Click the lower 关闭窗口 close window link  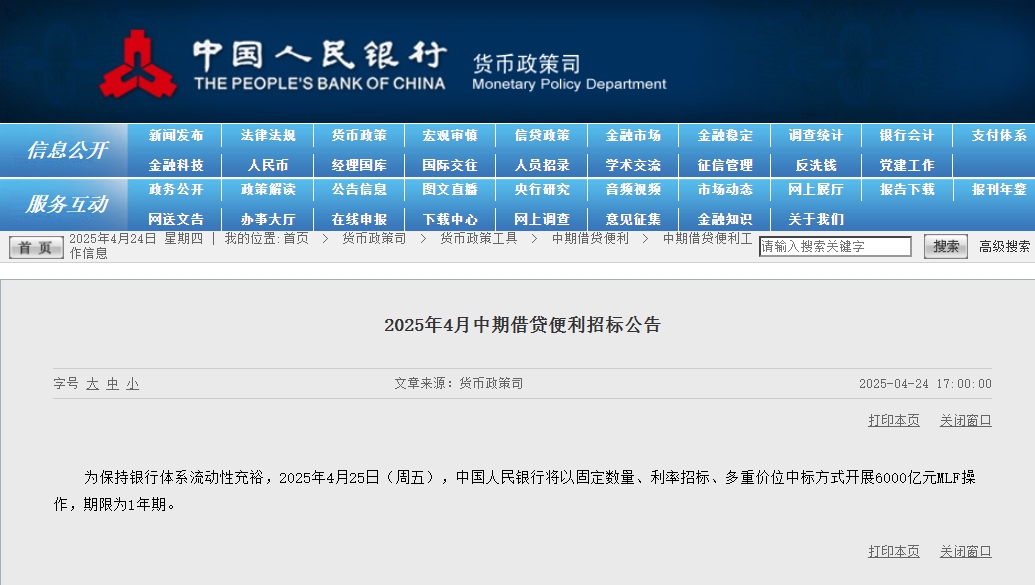pyautogui.click(x=965, y=552)
